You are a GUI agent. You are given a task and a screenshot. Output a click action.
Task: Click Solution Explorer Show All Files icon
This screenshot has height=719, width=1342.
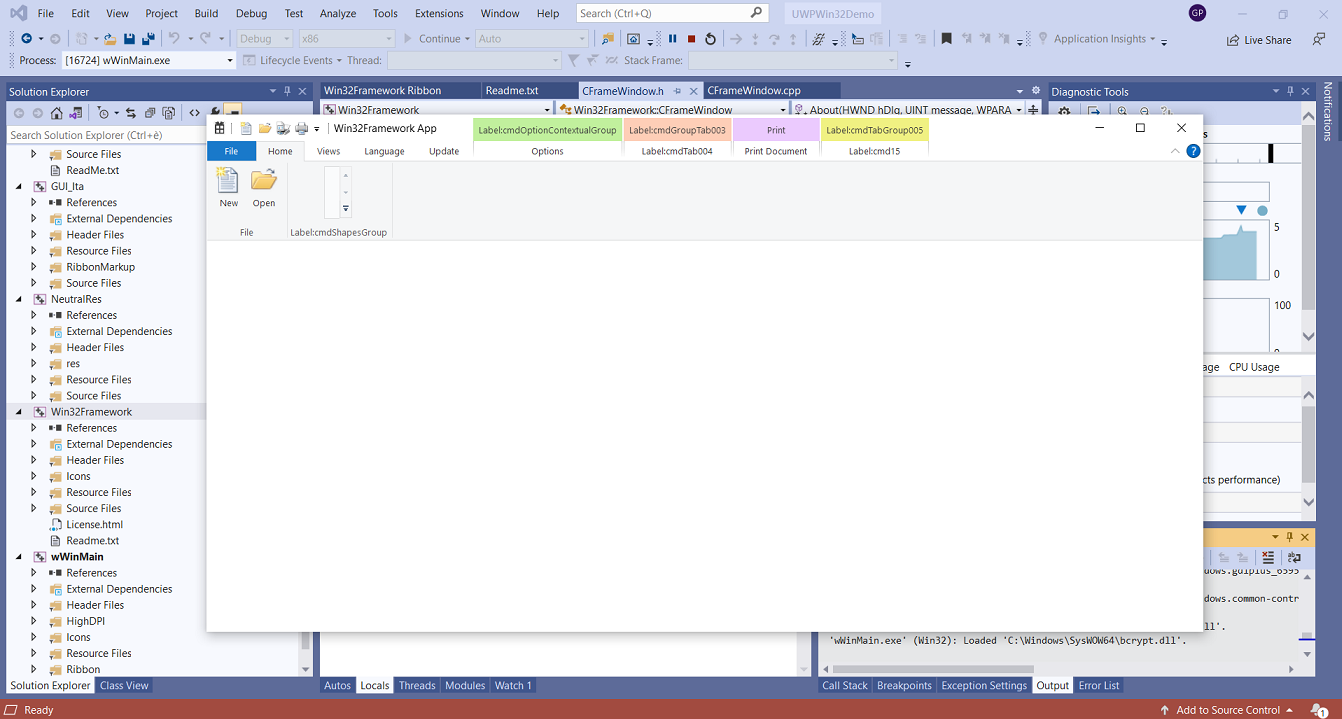[169, 113]
